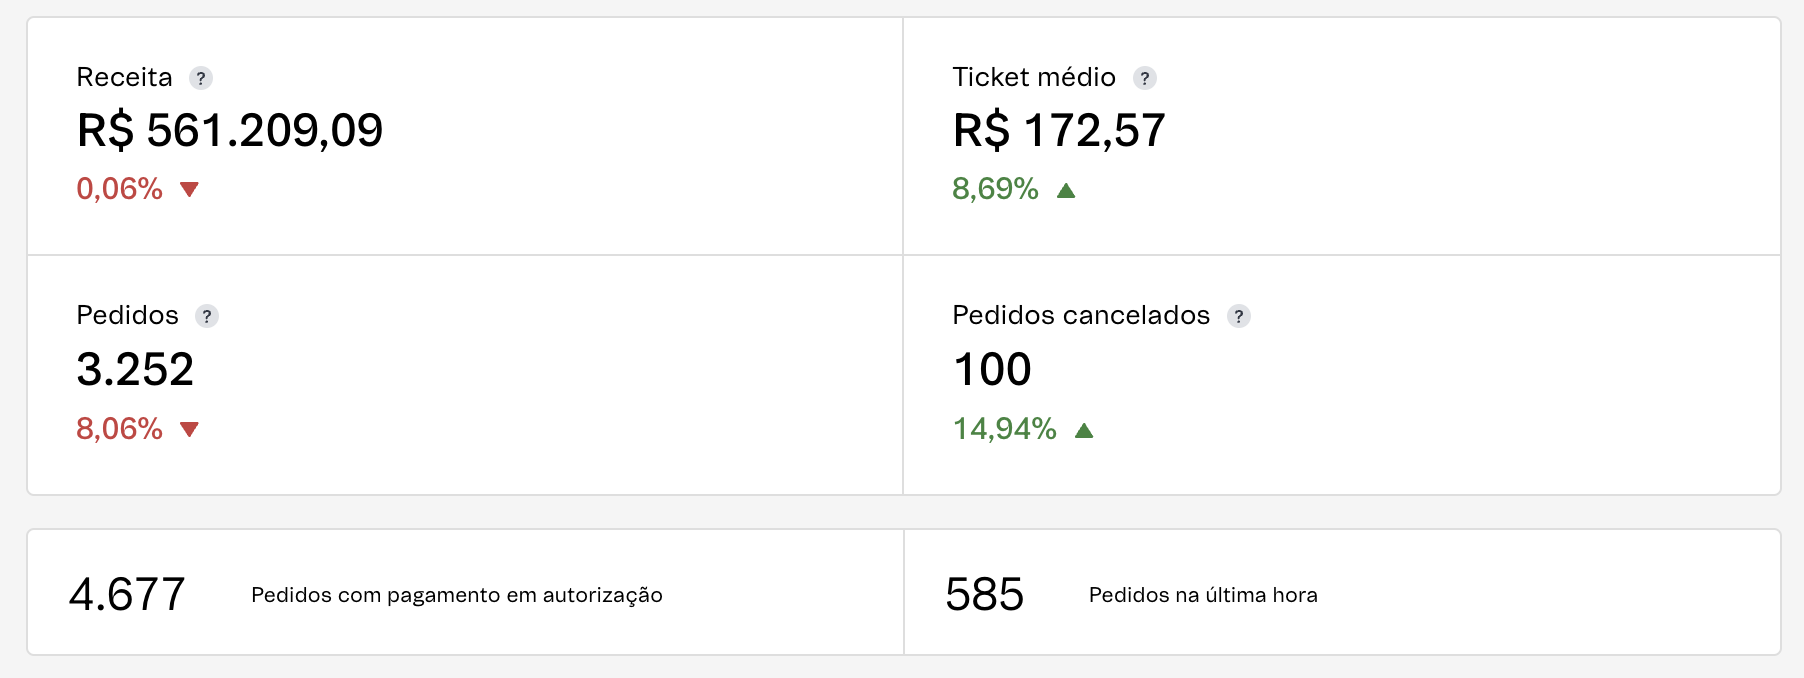Image resolution: width=1804 pixels, height=678 pixels.
Task: Open Pedidos com pagamento em autorização
Action: click(457, 595)
